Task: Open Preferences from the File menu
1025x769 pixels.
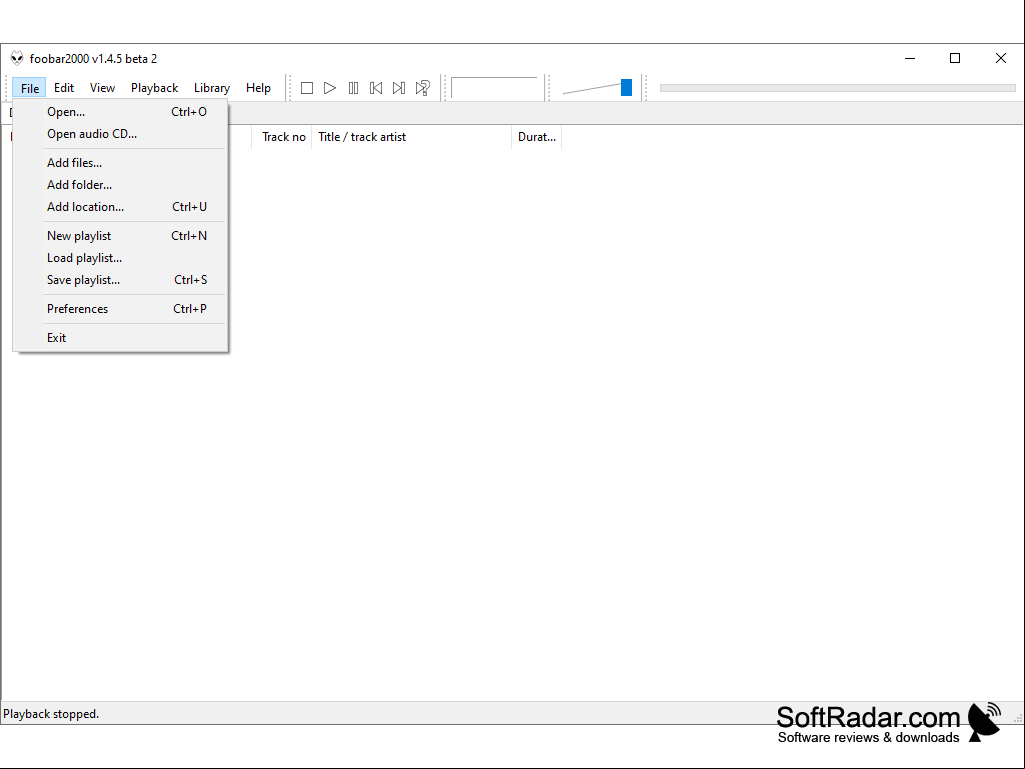Action: click(120, 309)
